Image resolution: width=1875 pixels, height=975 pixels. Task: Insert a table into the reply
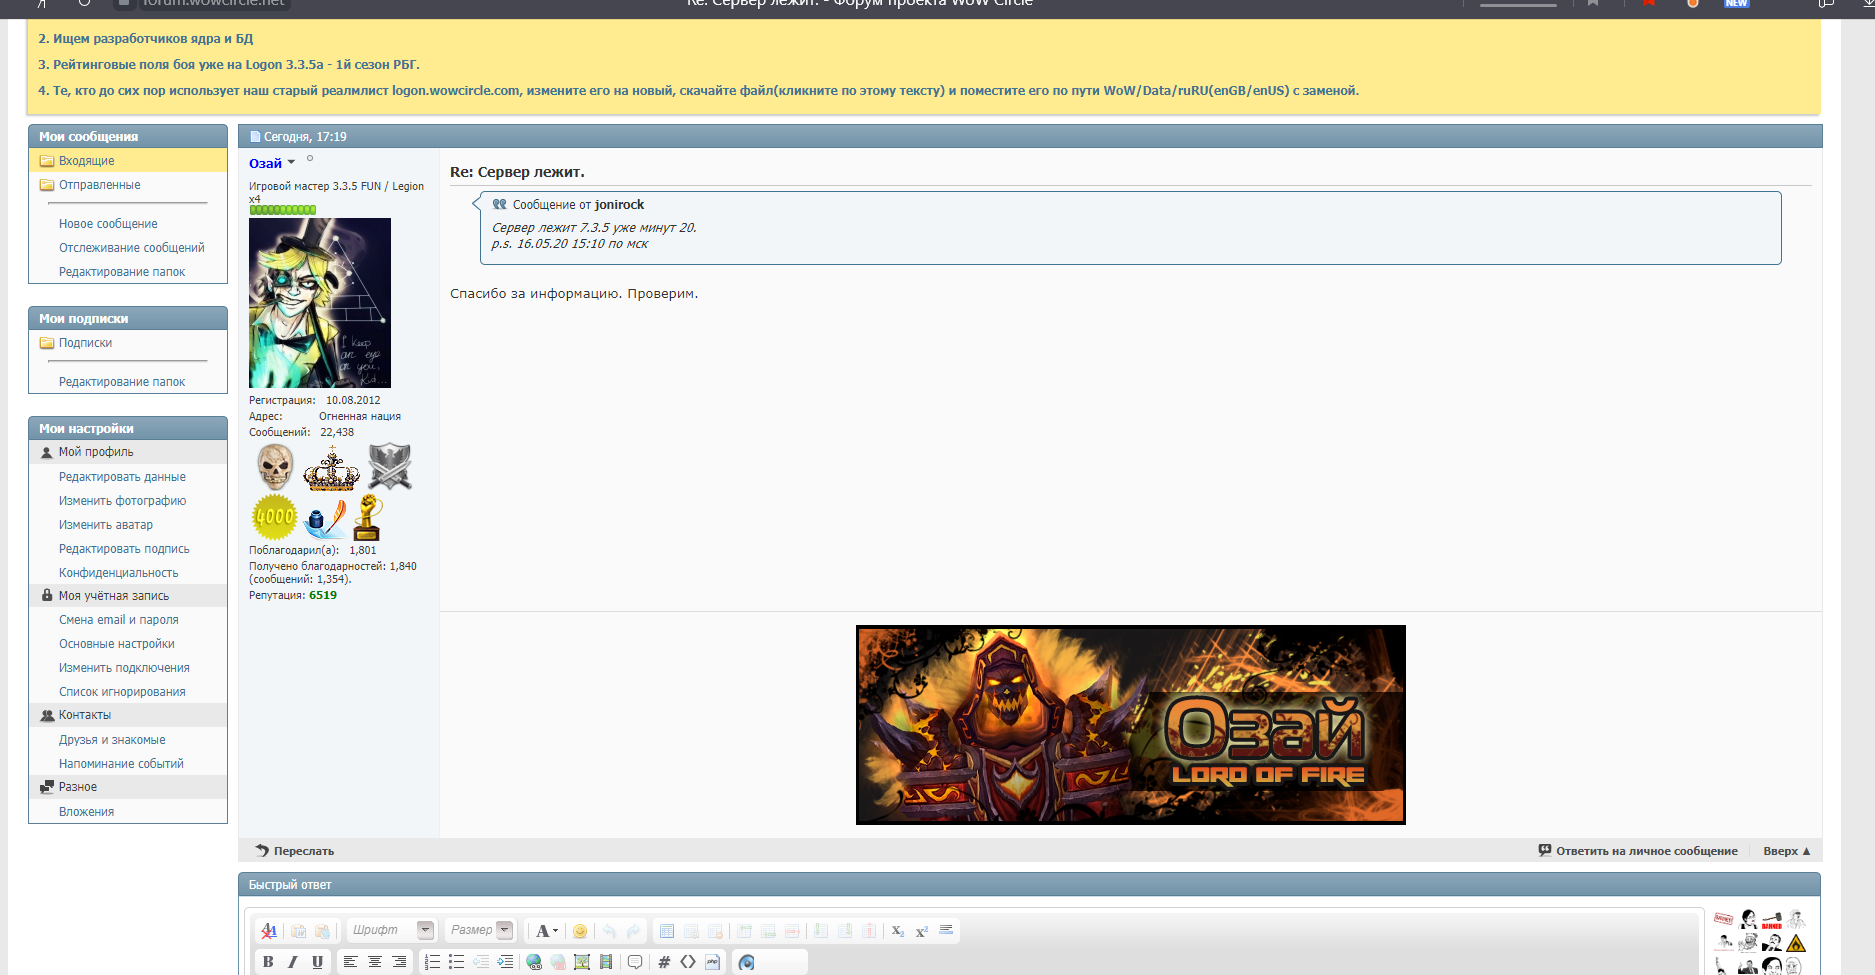[x=667, y=931]
